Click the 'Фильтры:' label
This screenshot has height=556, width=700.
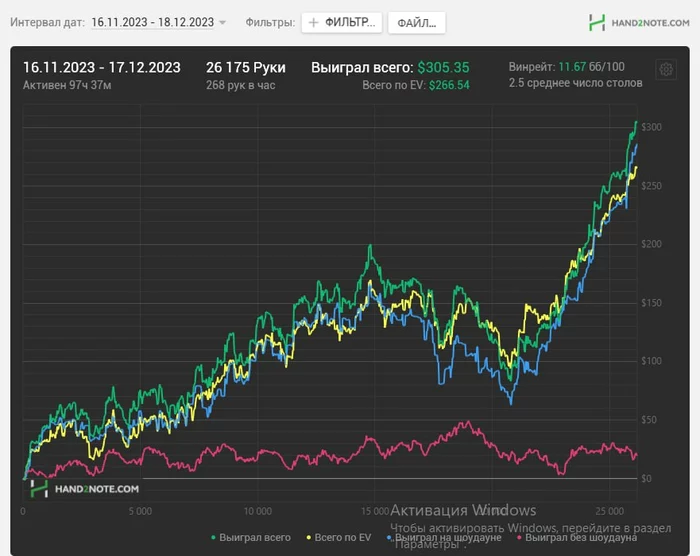tap(270, 22)
